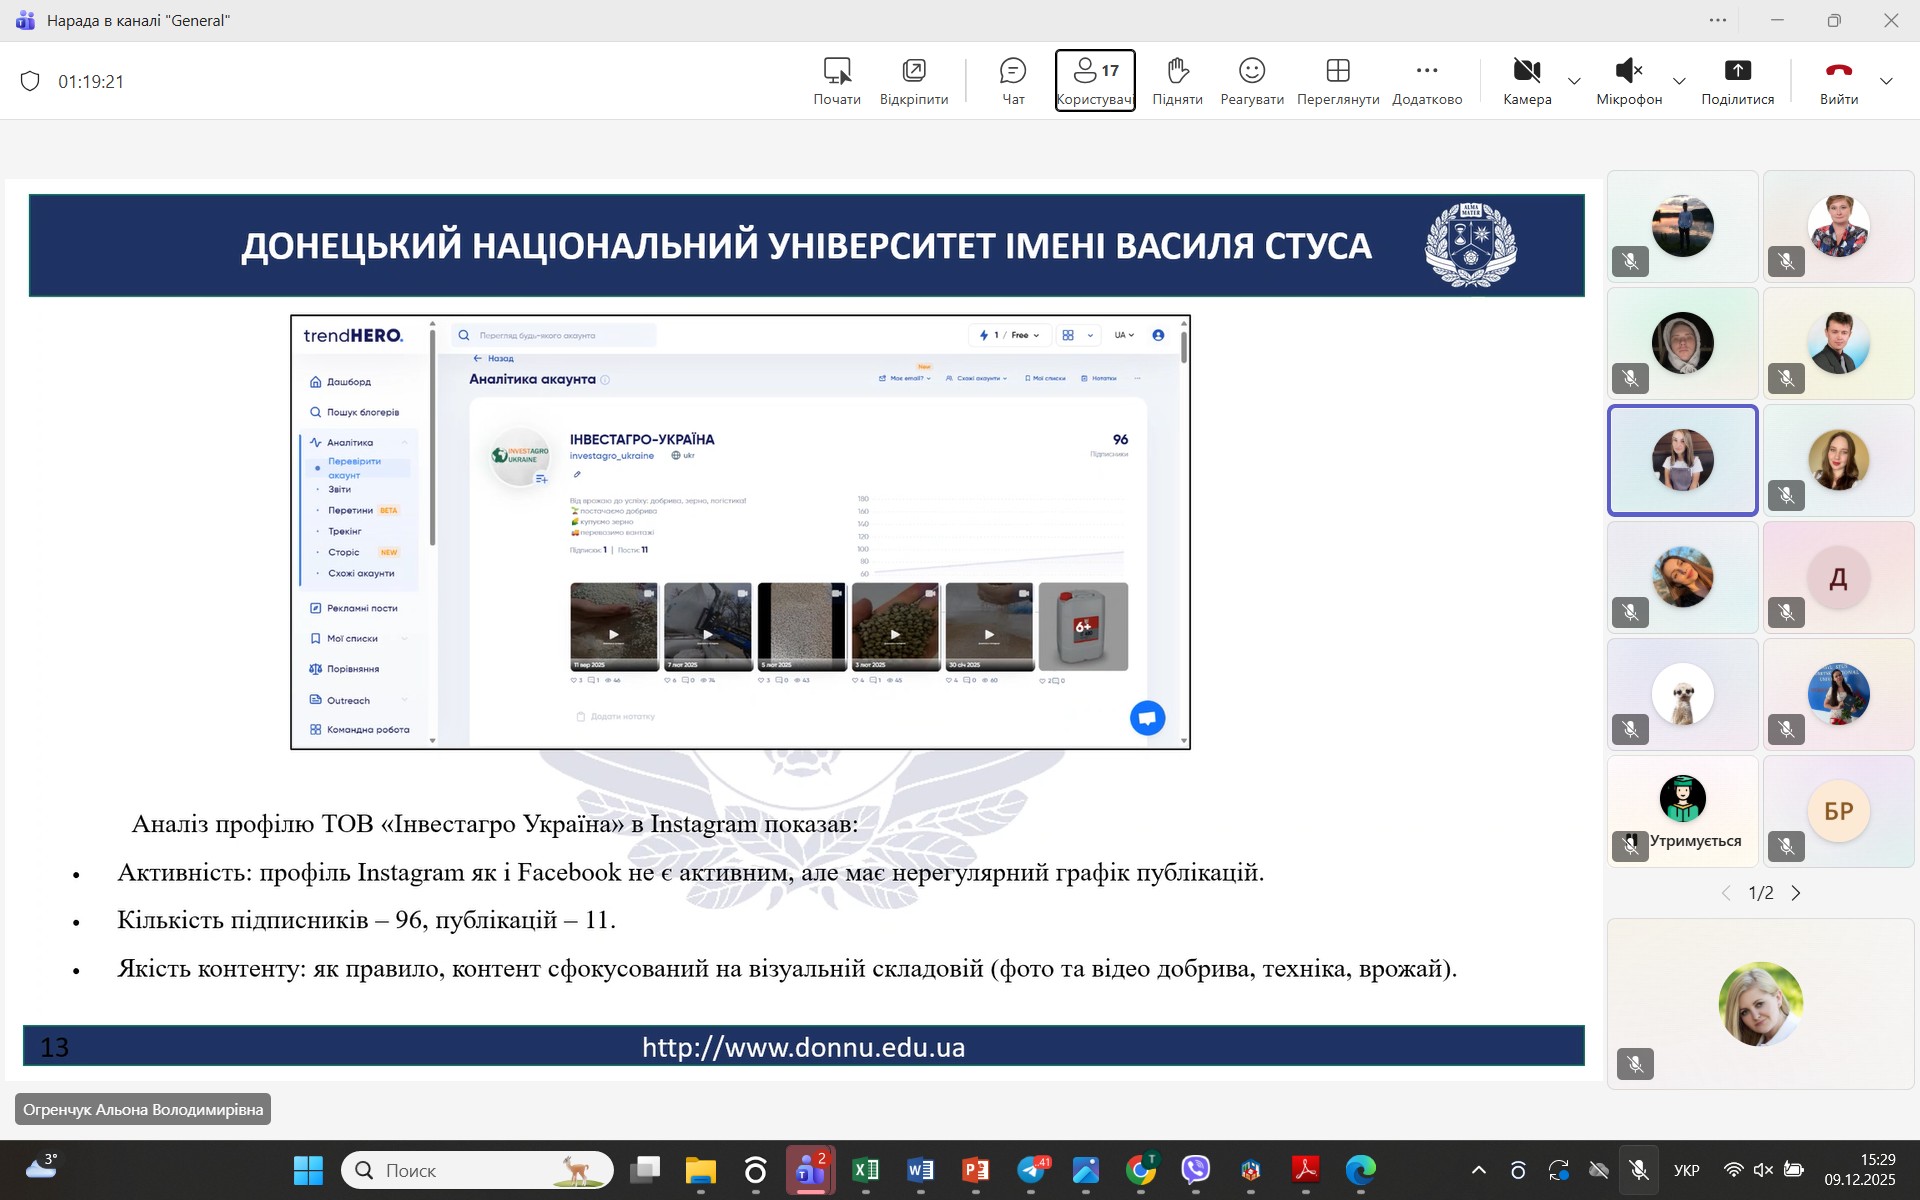The height and width of the screenshot is (1200, 1920).
Task: Open the Chat panel
Action: (x=1012, y=80)
